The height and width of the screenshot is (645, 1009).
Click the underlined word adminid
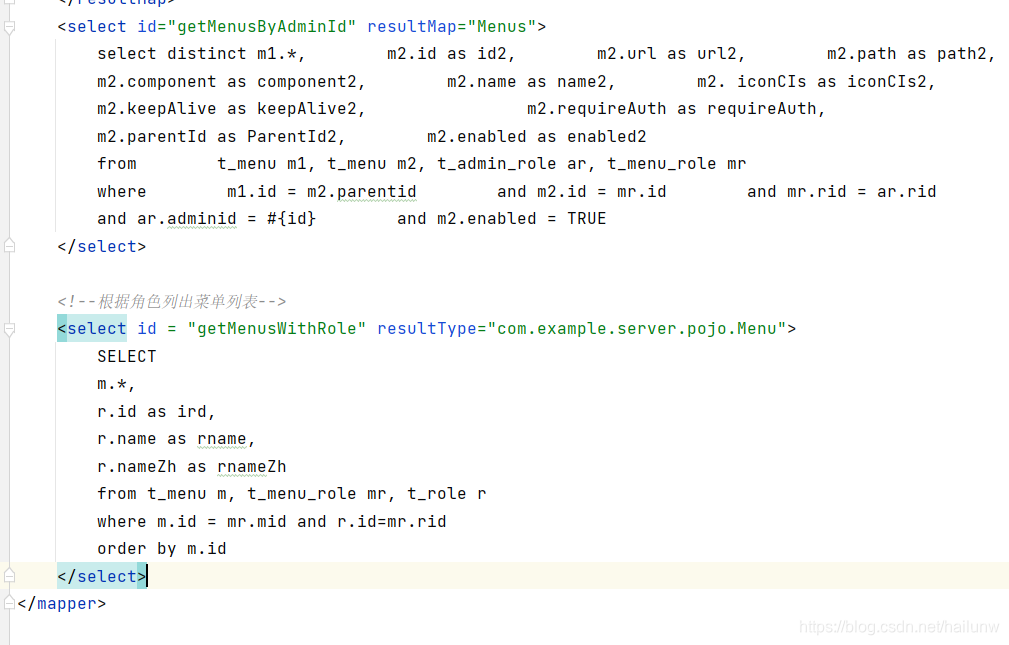(201, 219)
